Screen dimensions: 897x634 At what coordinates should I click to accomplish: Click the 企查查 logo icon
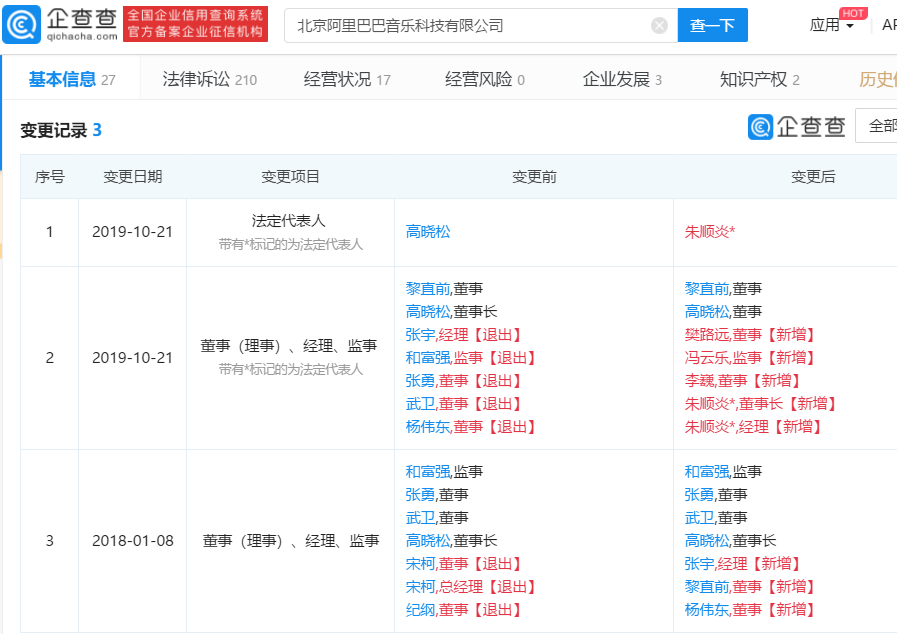point(22,25)
